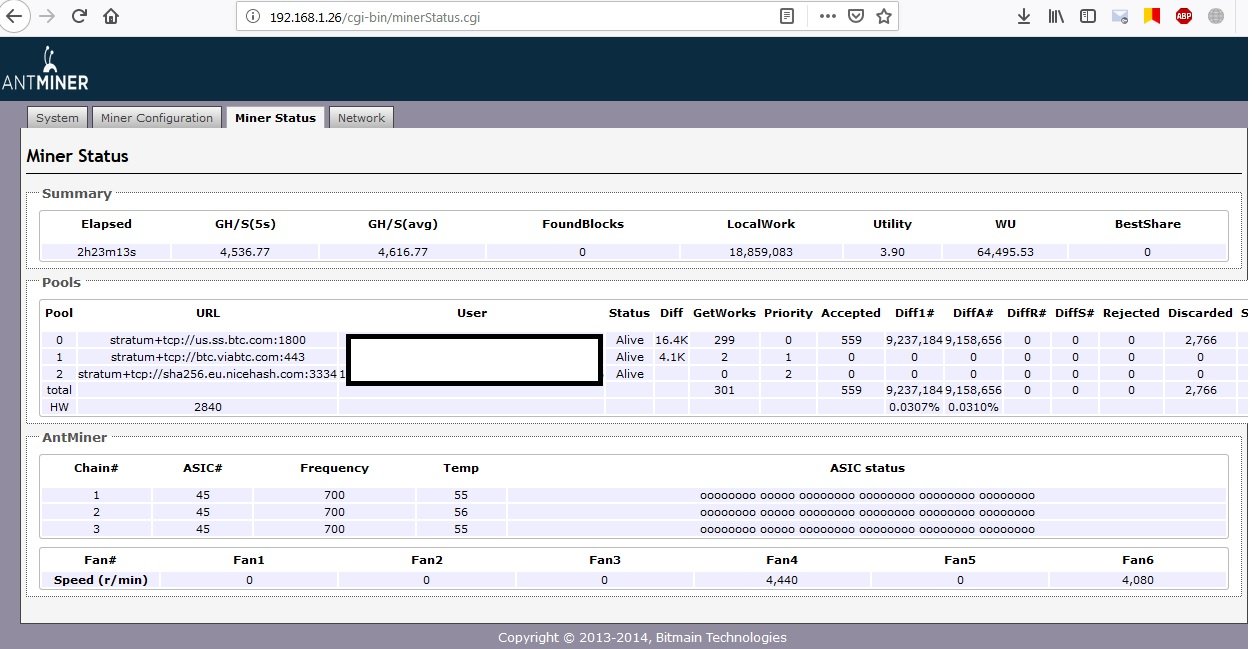Select the Miner Status tab
This screenshot has width=1259, height=649.
[x=275, y=118]
